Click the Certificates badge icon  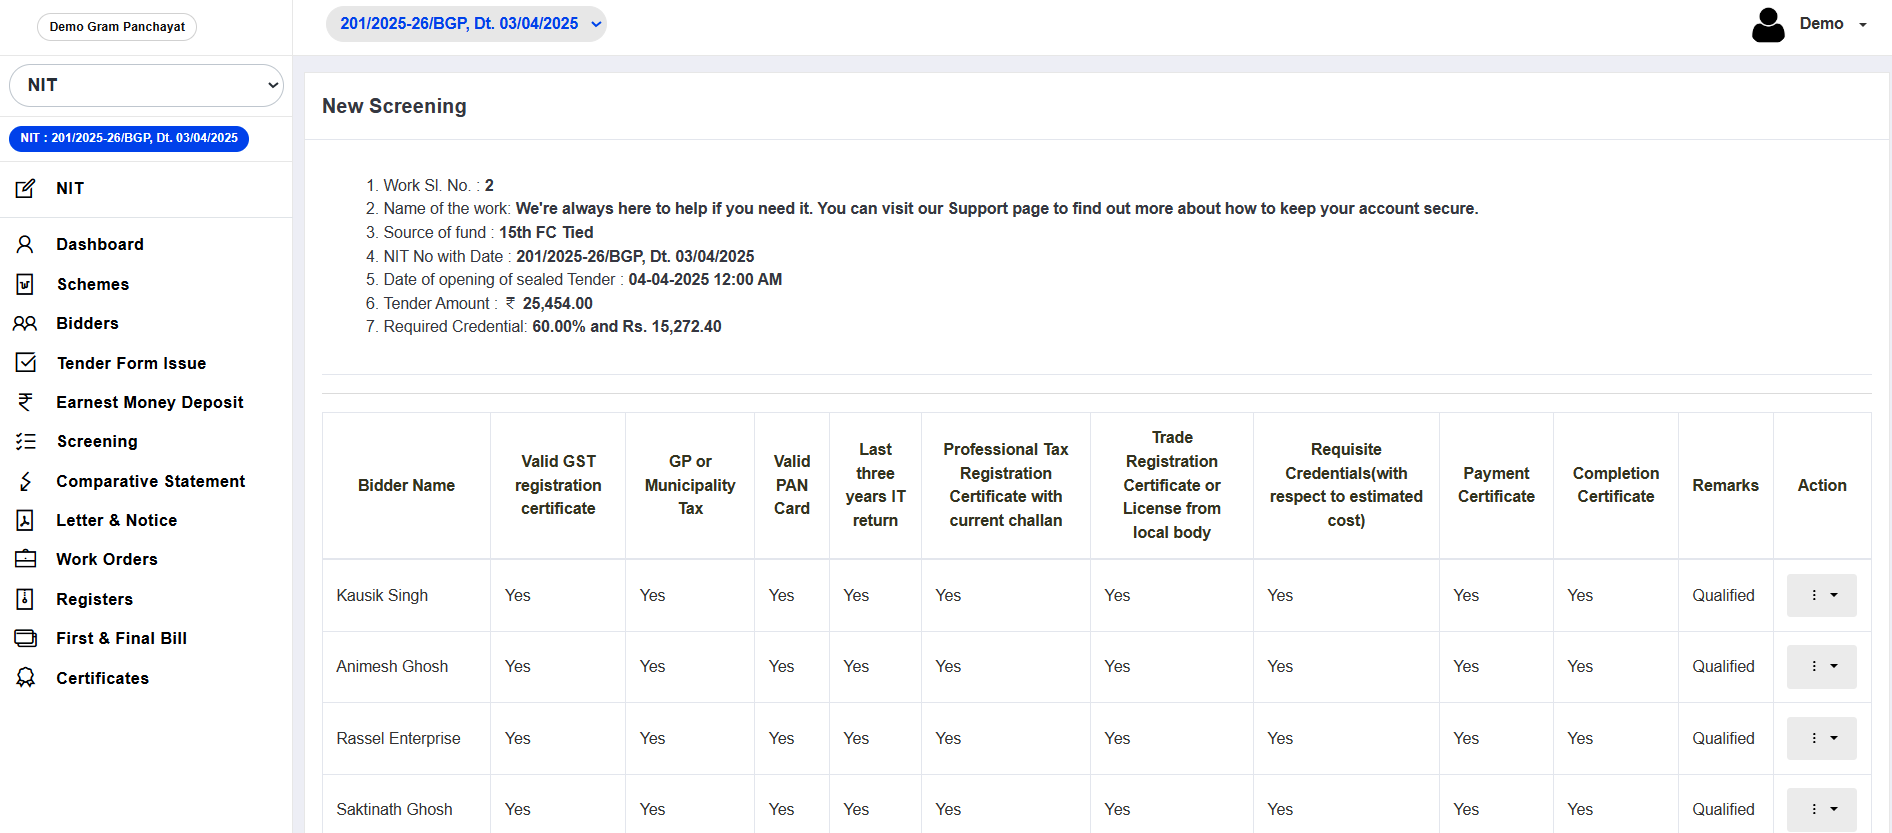pos(25,678)
